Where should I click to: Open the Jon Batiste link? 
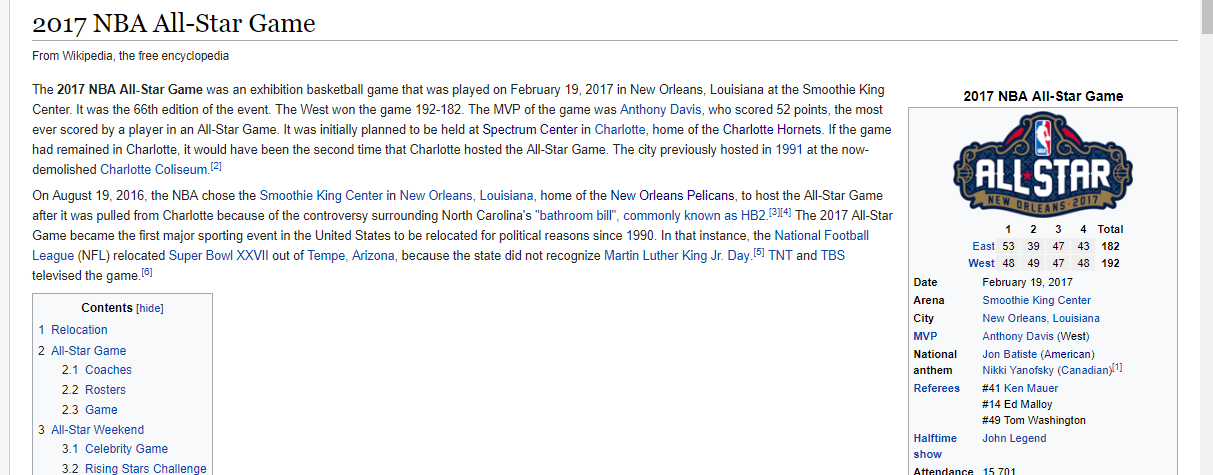(1009, 354)
